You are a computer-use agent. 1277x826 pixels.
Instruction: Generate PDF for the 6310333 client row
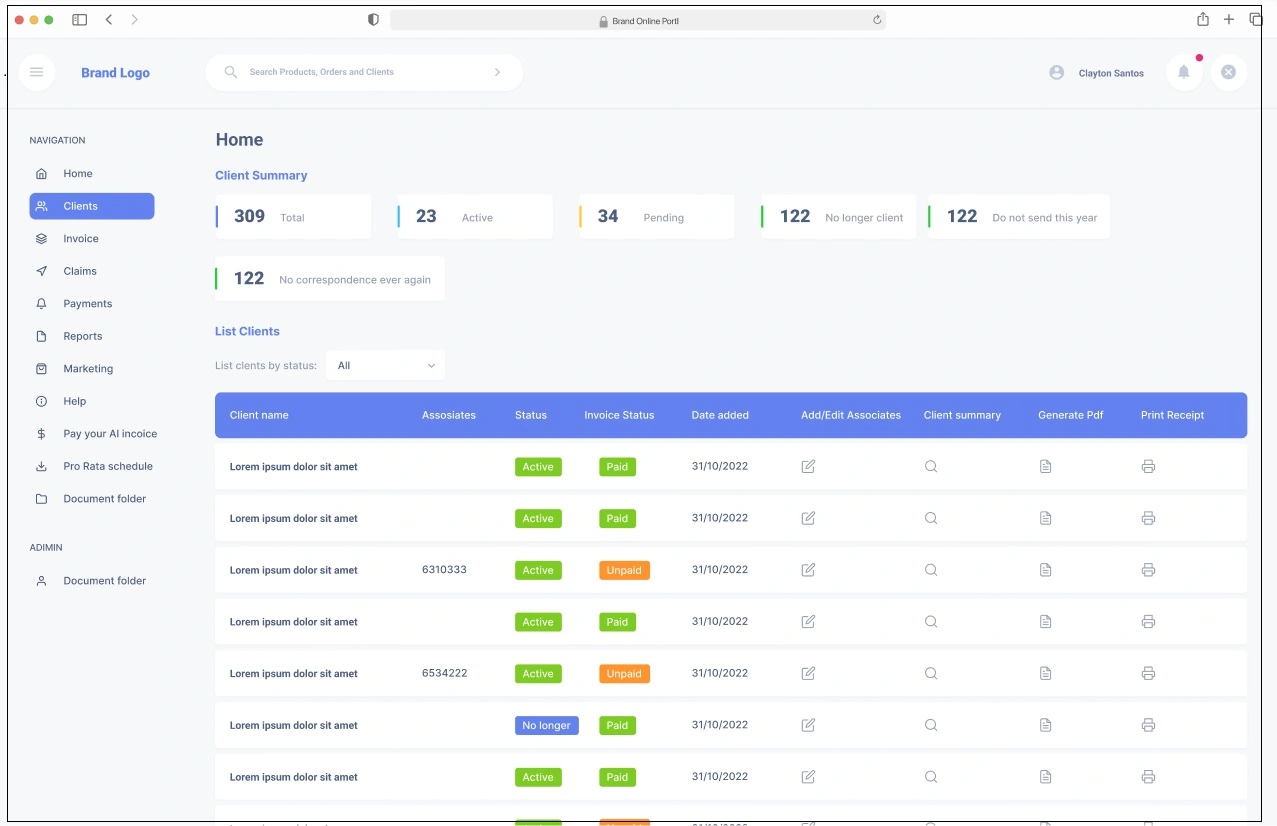click(x=1045, y=570)
